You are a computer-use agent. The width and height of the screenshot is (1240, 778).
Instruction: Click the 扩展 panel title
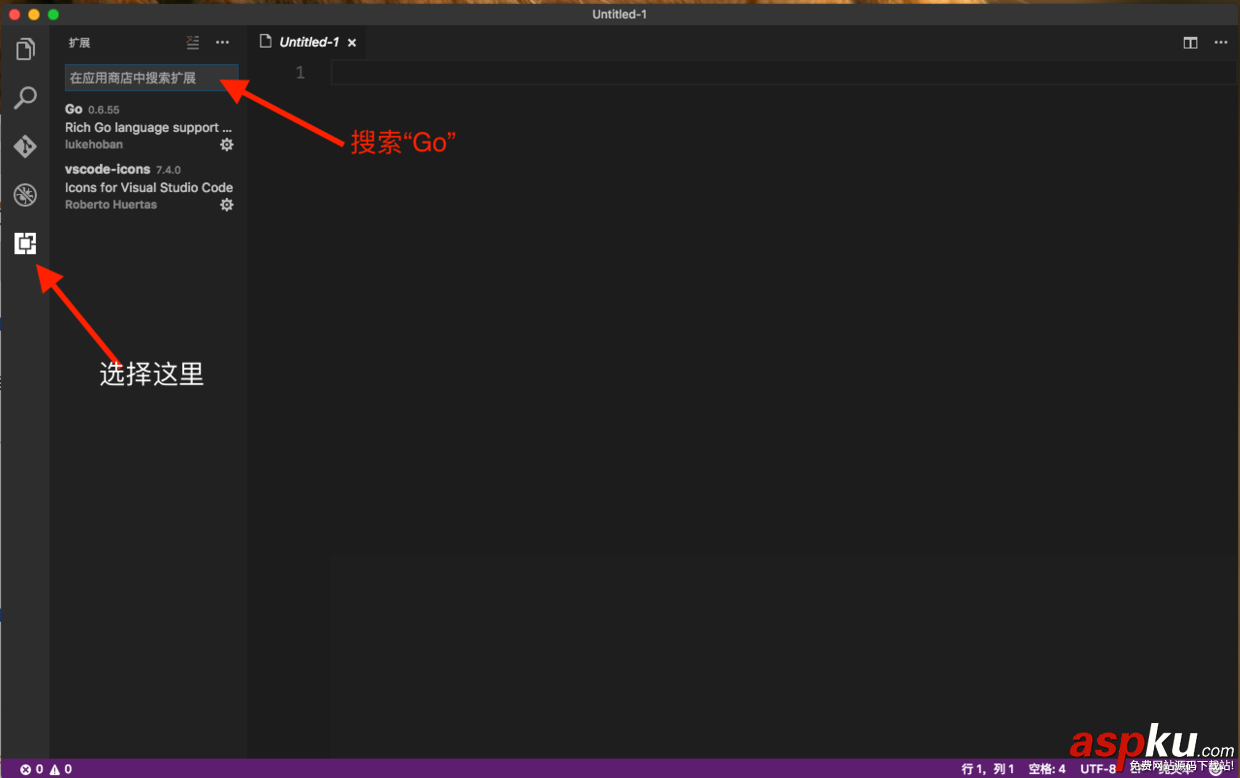tap(79, 43)
